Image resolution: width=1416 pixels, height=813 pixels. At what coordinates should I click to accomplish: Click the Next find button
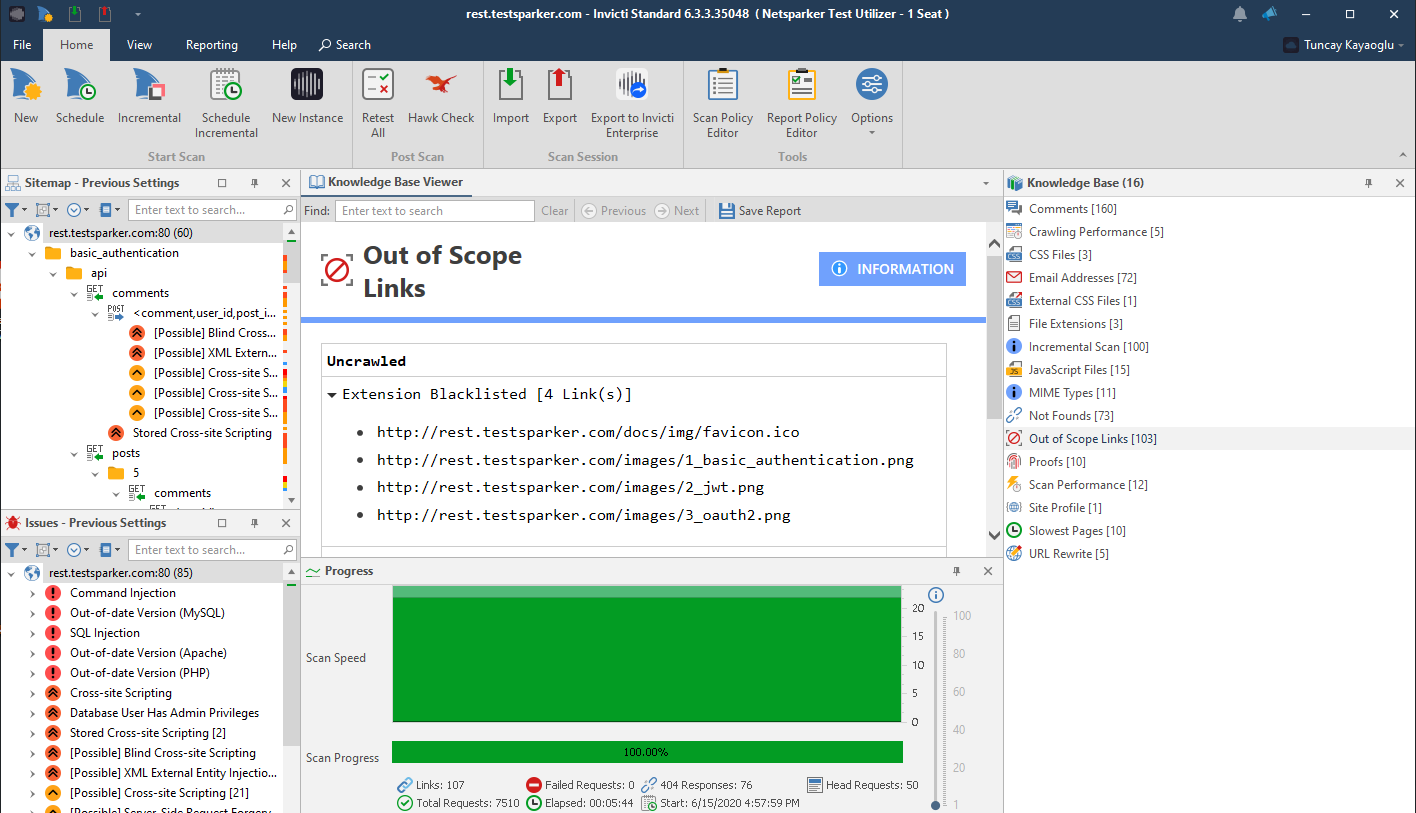677,211
